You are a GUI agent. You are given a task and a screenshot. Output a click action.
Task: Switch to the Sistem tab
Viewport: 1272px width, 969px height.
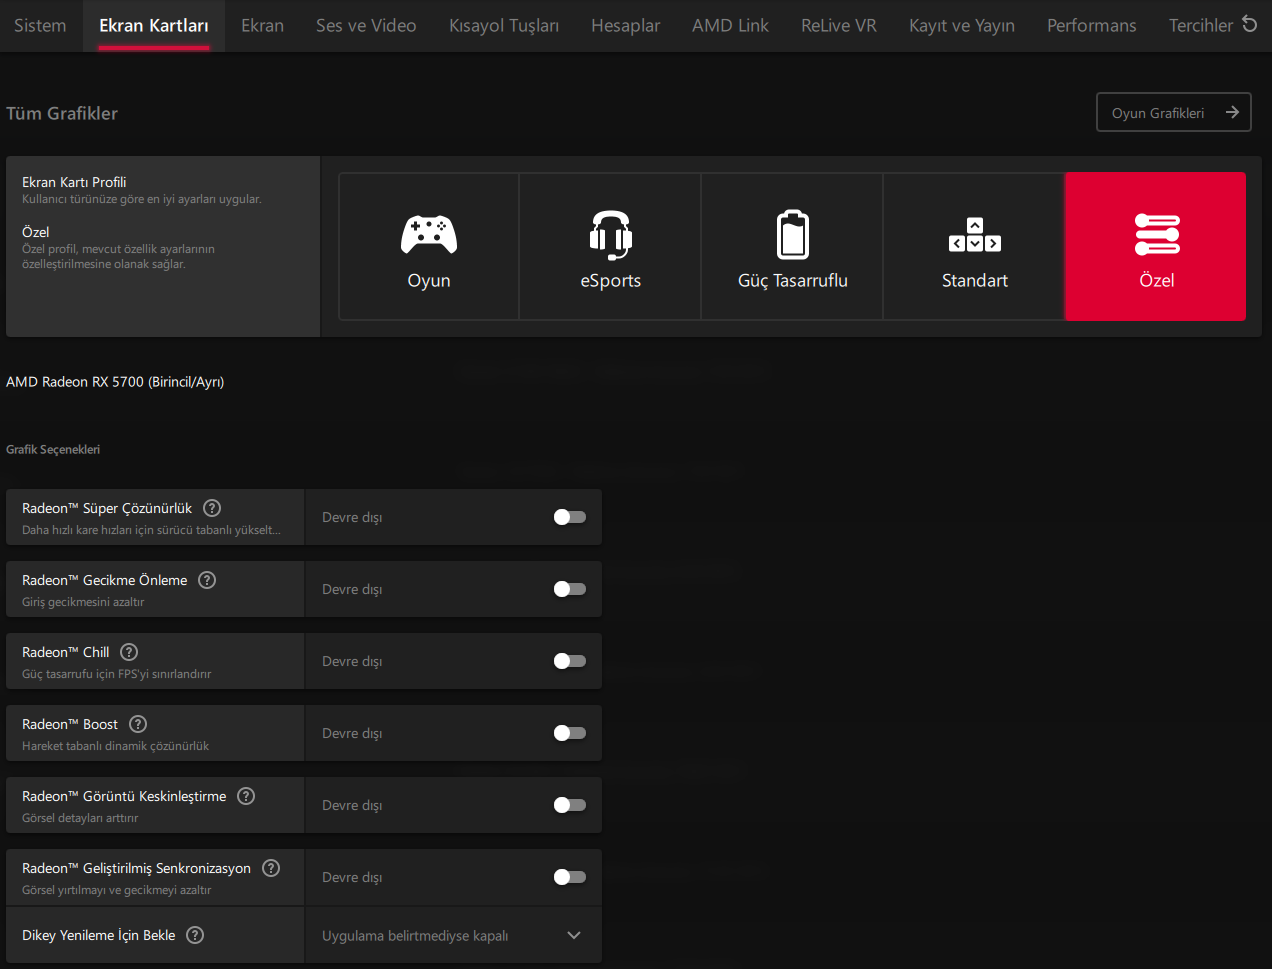[x=40, y=25]
